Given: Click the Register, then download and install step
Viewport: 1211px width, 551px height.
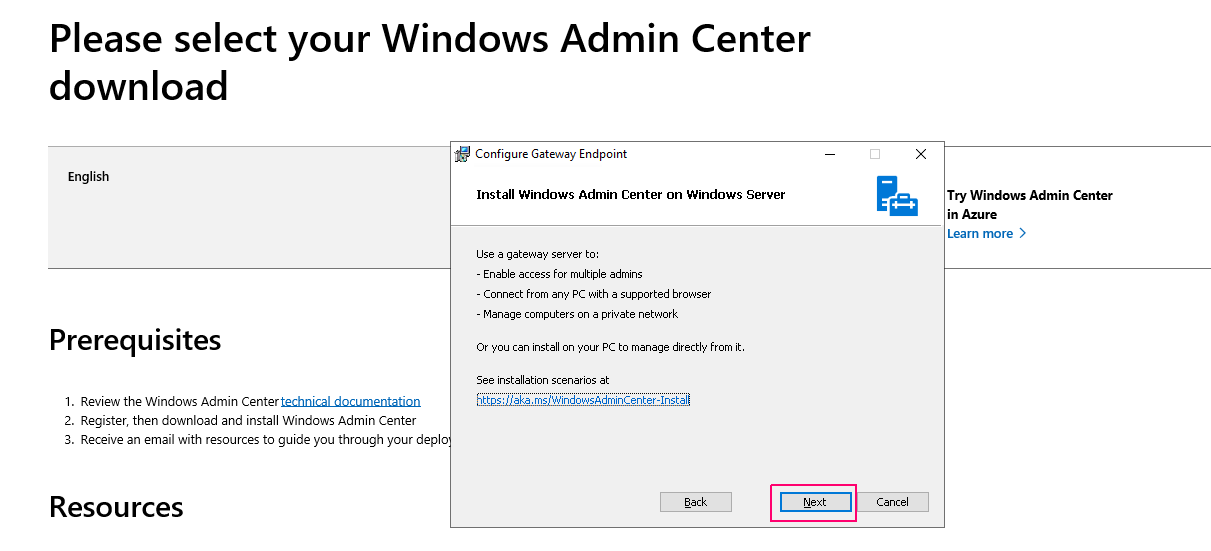Looking at the screenshot, I should point(248,420).
